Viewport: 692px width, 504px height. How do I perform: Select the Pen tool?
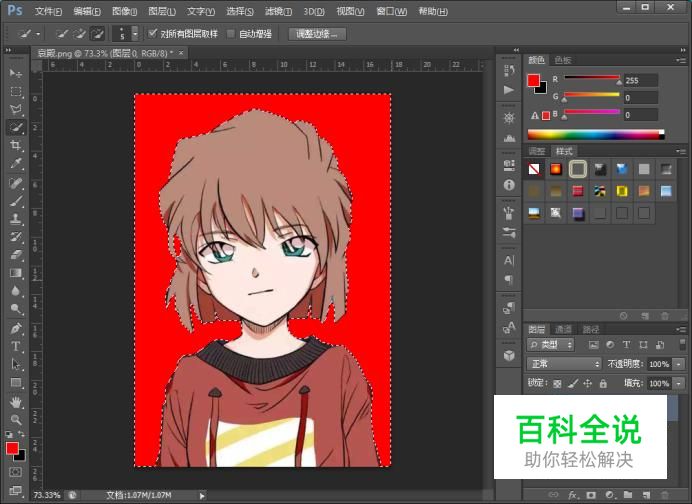[x=16, y=328]
